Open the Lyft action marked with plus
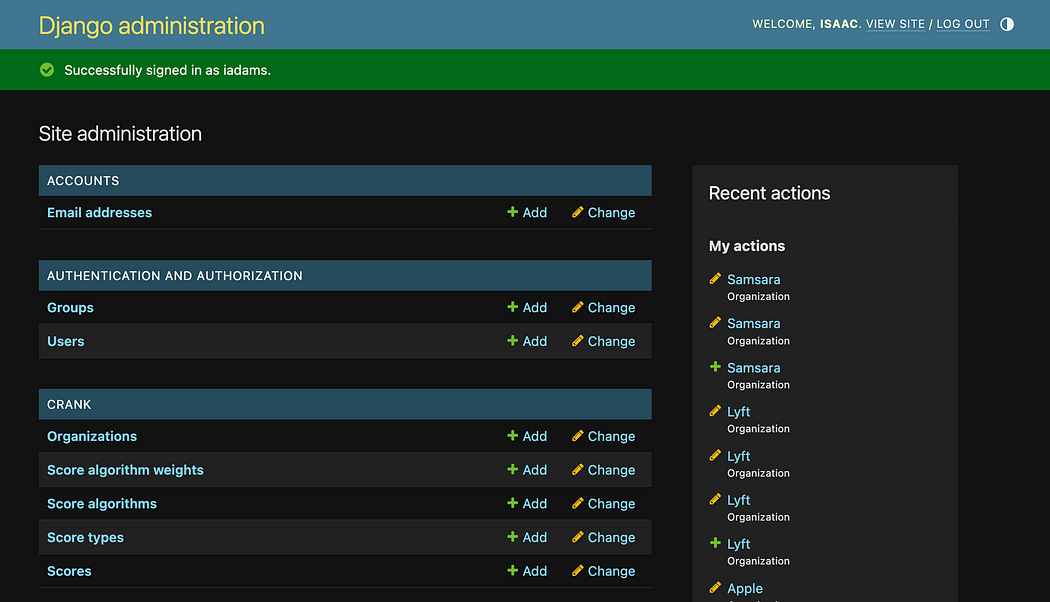The height and width of the screenshot is (602, 1050). (739, 544)
